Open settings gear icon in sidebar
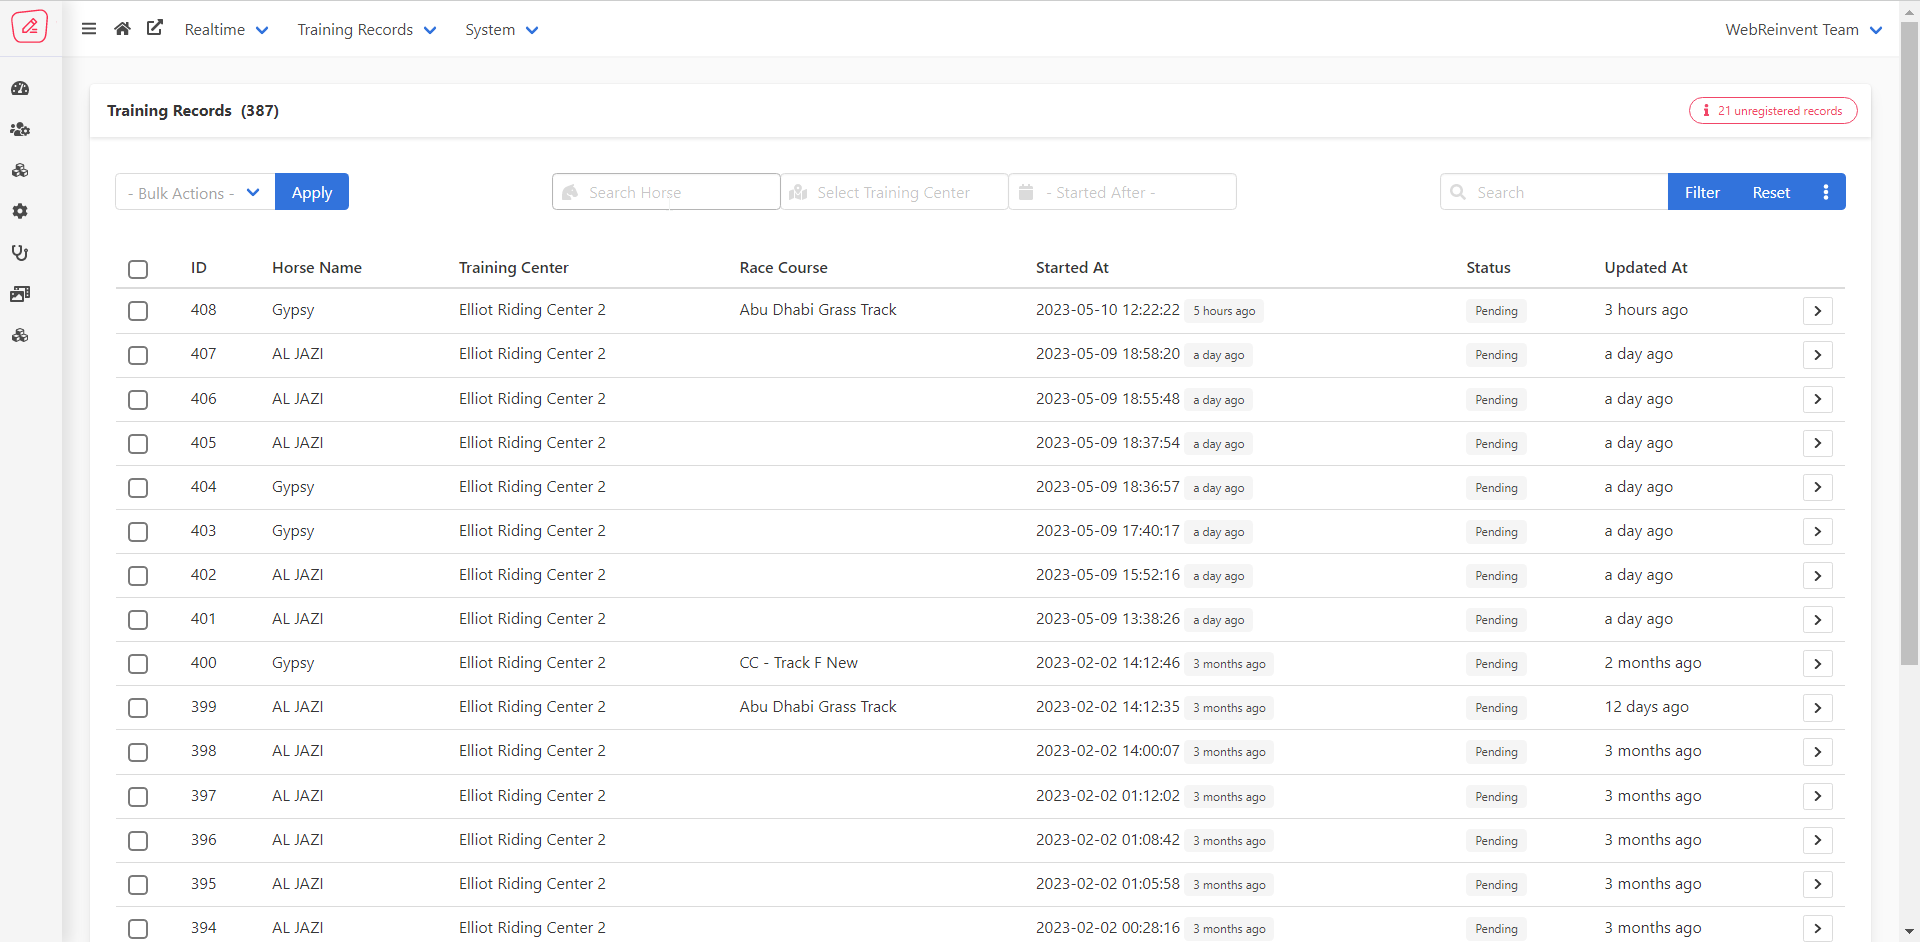Screen dimensions: 1920x942 (x=20, y=212)
